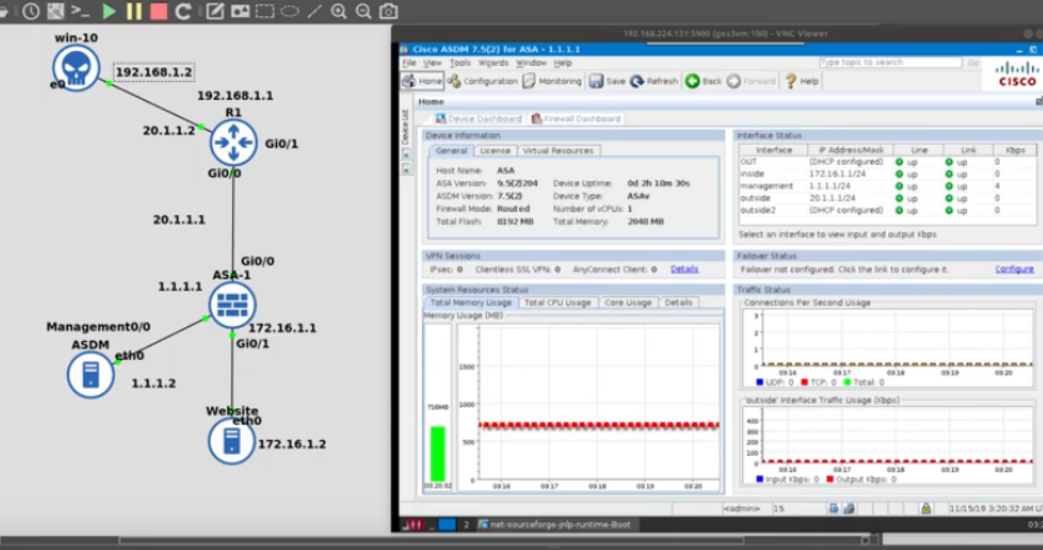Click the zoom in magnifier icon
Viewport: 1043px width, 550px height.
click(x=339, y=12)
